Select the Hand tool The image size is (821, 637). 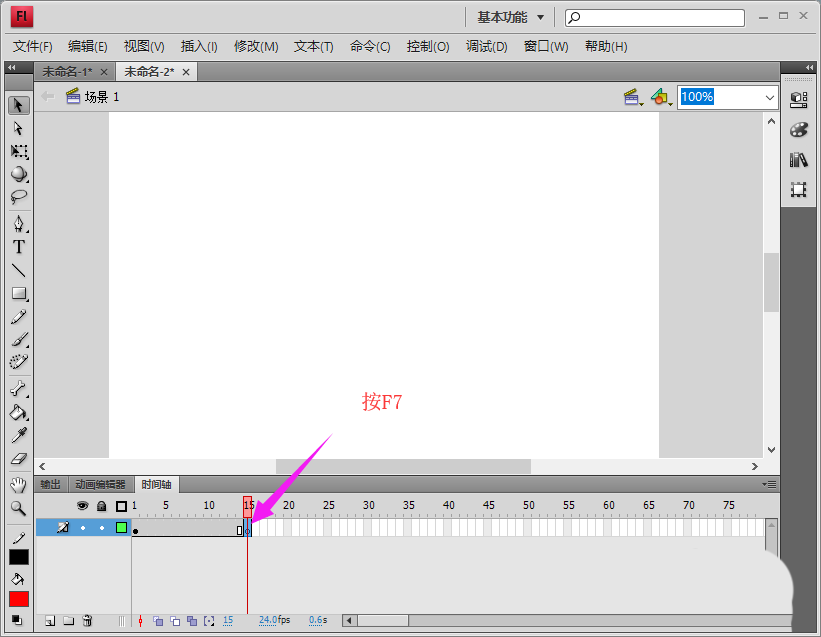19,485
